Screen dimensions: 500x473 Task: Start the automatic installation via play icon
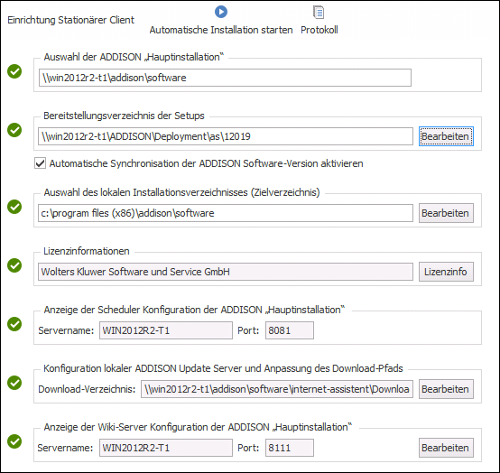[x=221, y=12]
